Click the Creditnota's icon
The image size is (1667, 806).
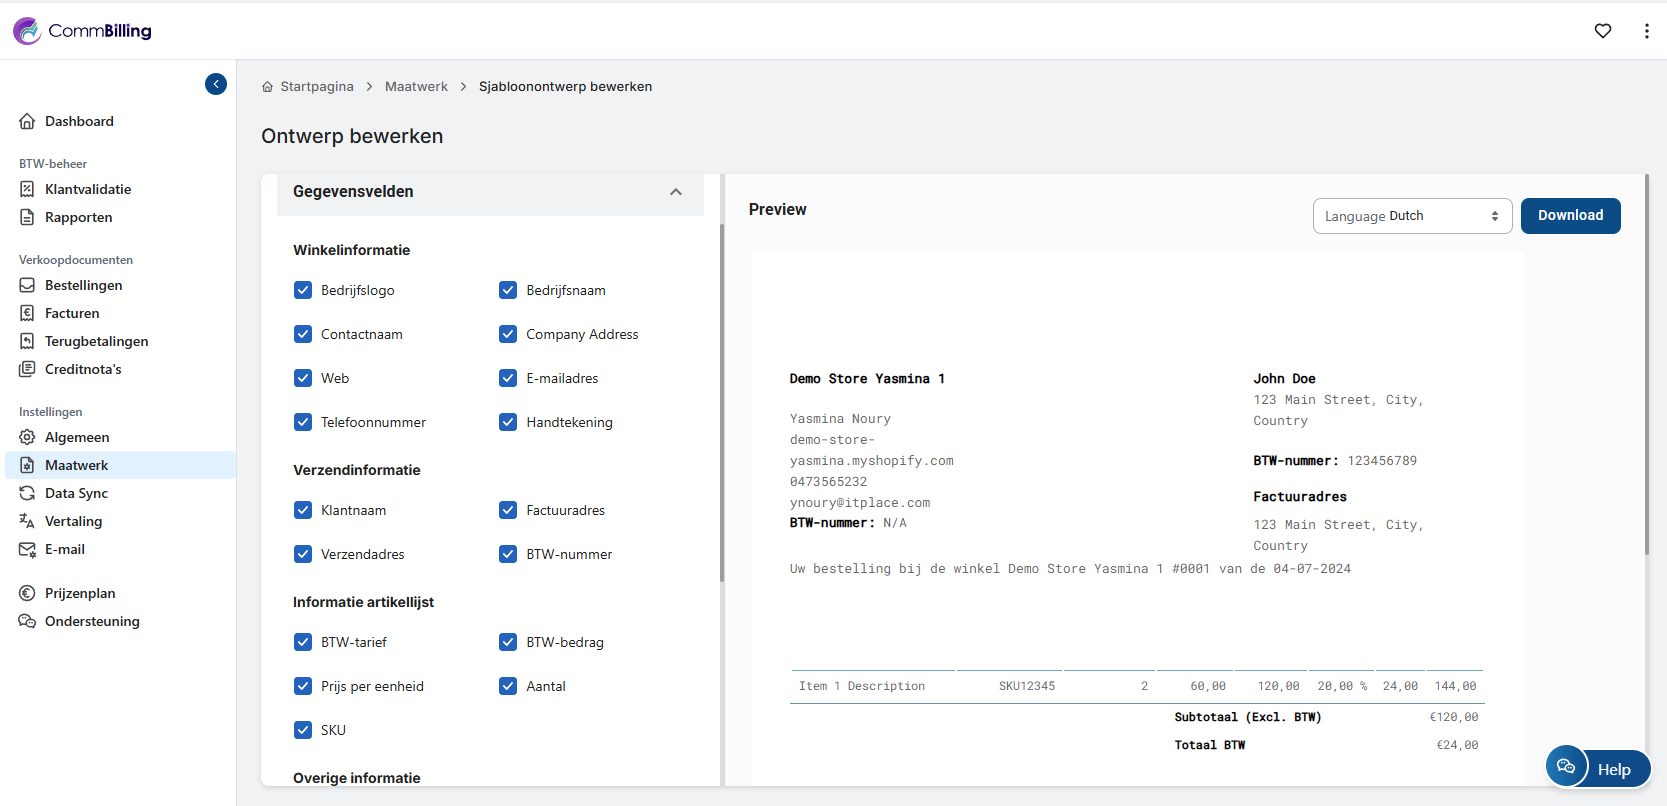coord(27,369)
